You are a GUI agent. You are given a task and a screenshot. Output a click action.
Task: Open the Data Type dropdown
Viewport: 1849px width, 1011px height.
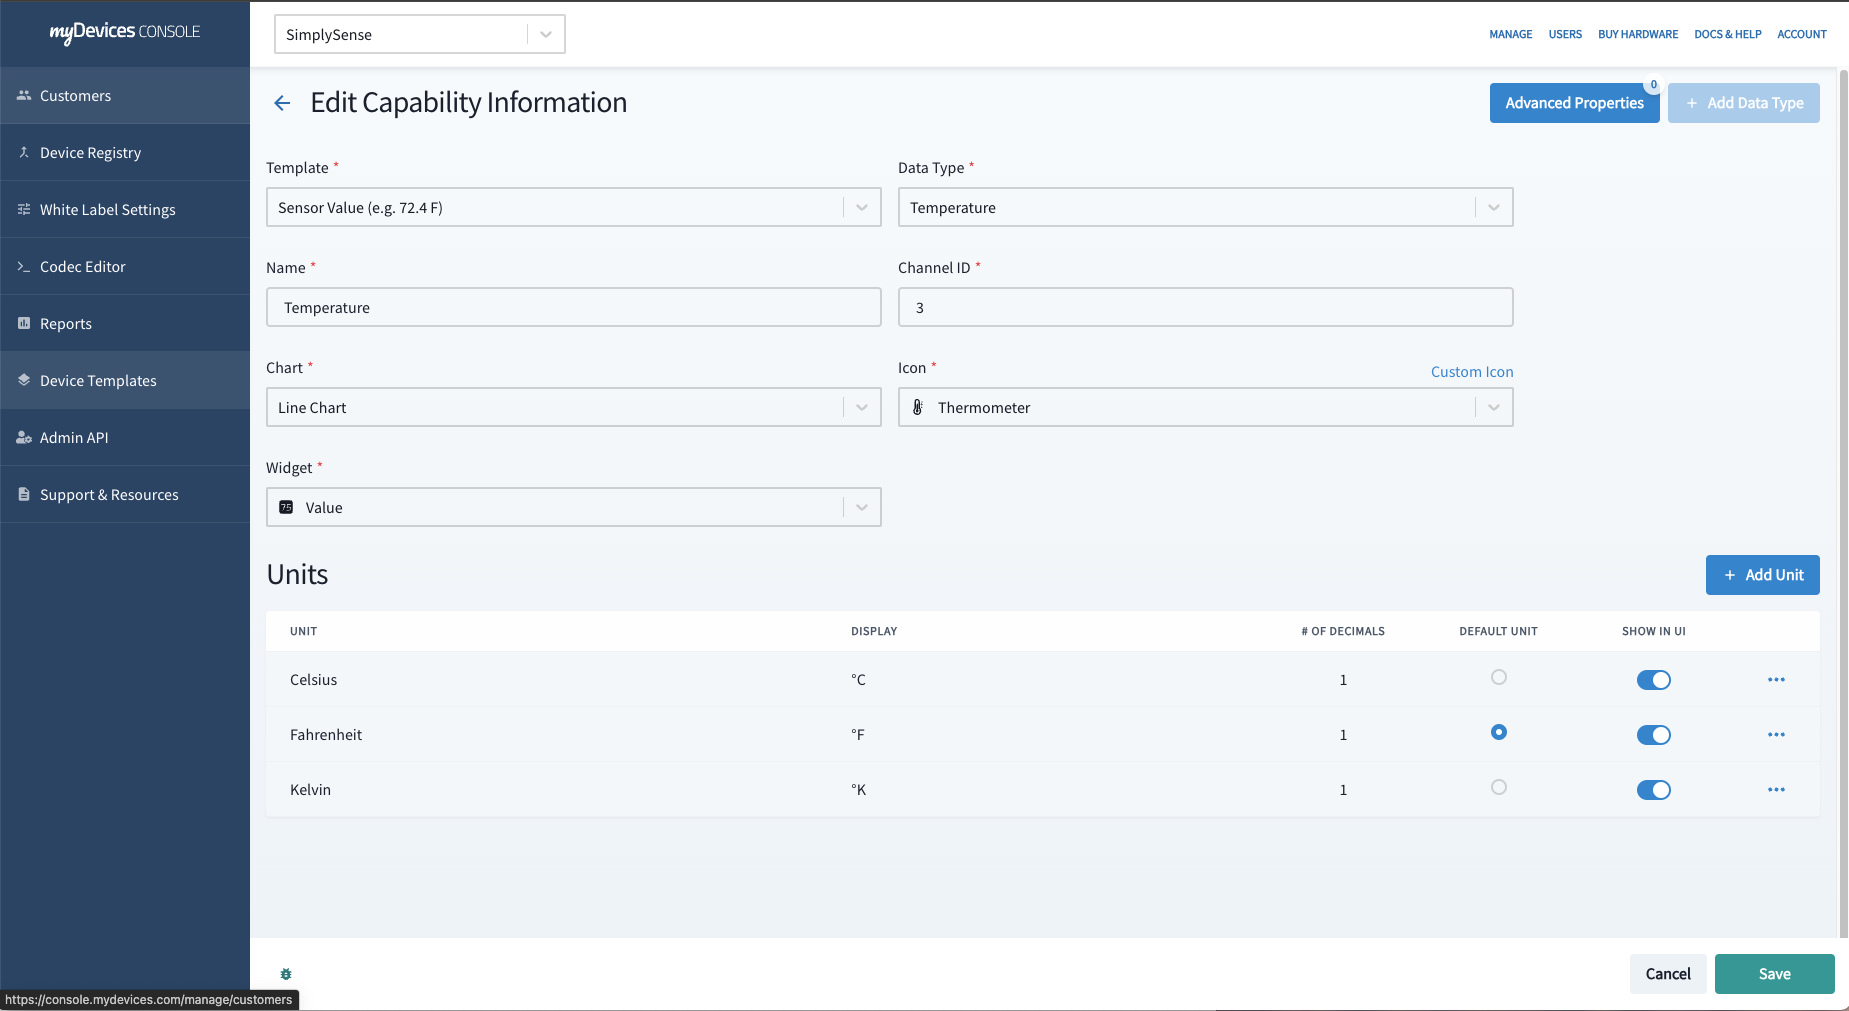tap(1493, 208)
